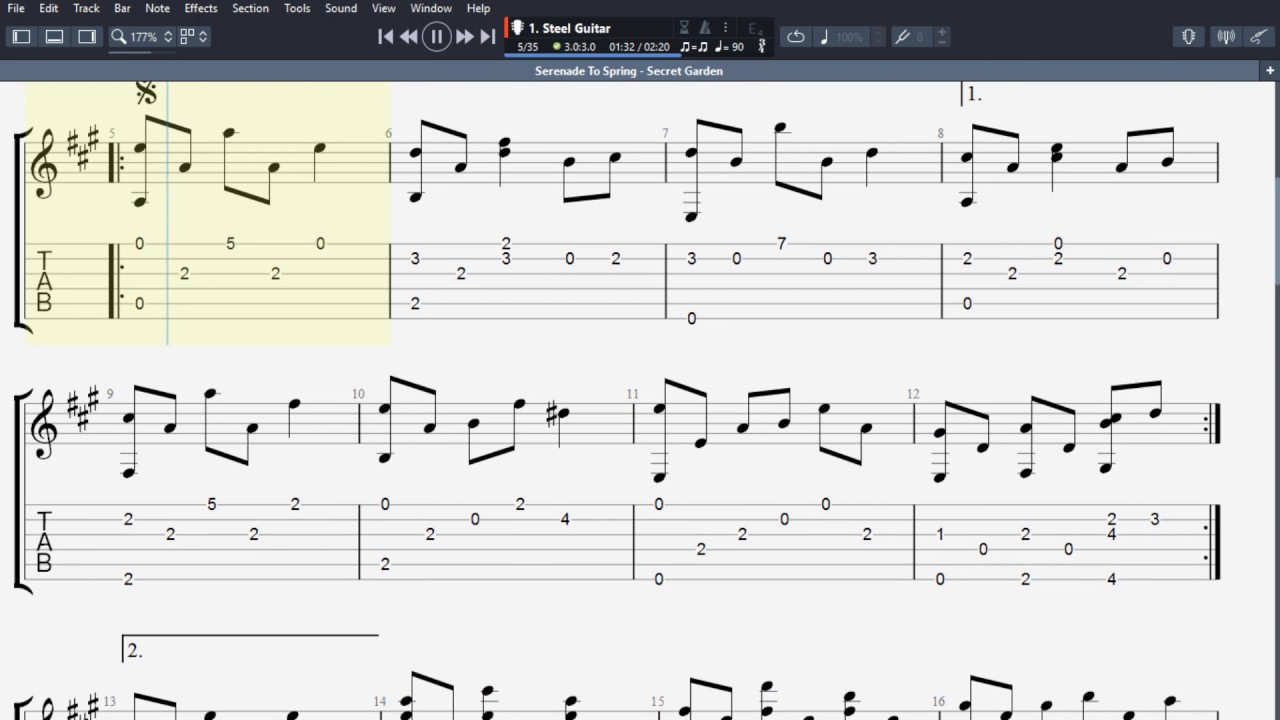
Task: Open the Window menu
Action: [x=431, y=8]
